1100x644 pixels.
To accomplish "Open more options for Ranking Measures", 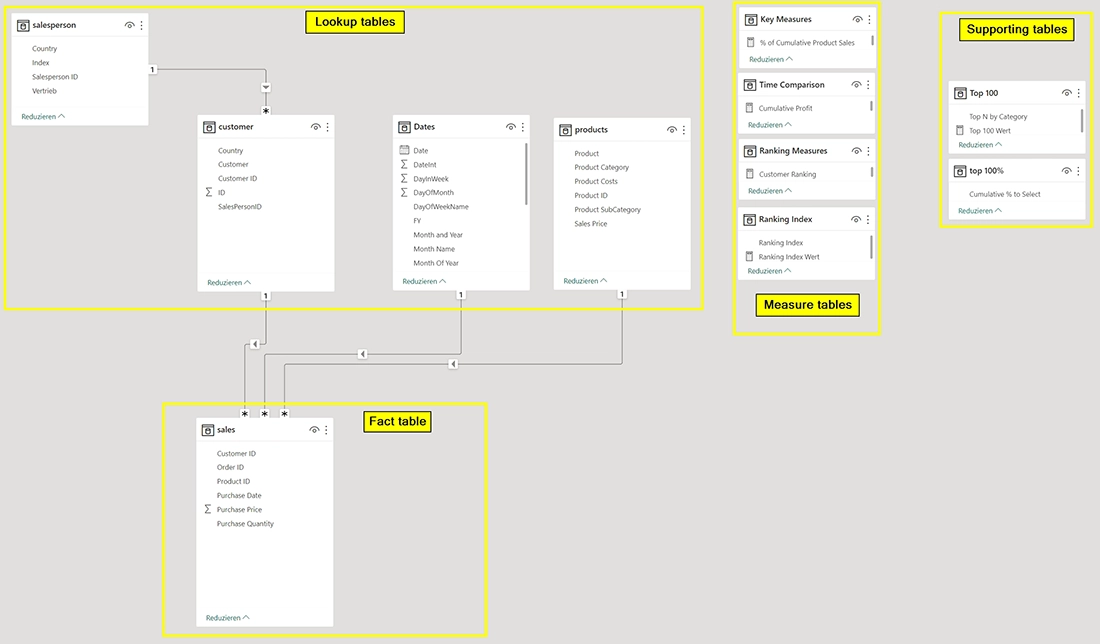I will point(868,151).
